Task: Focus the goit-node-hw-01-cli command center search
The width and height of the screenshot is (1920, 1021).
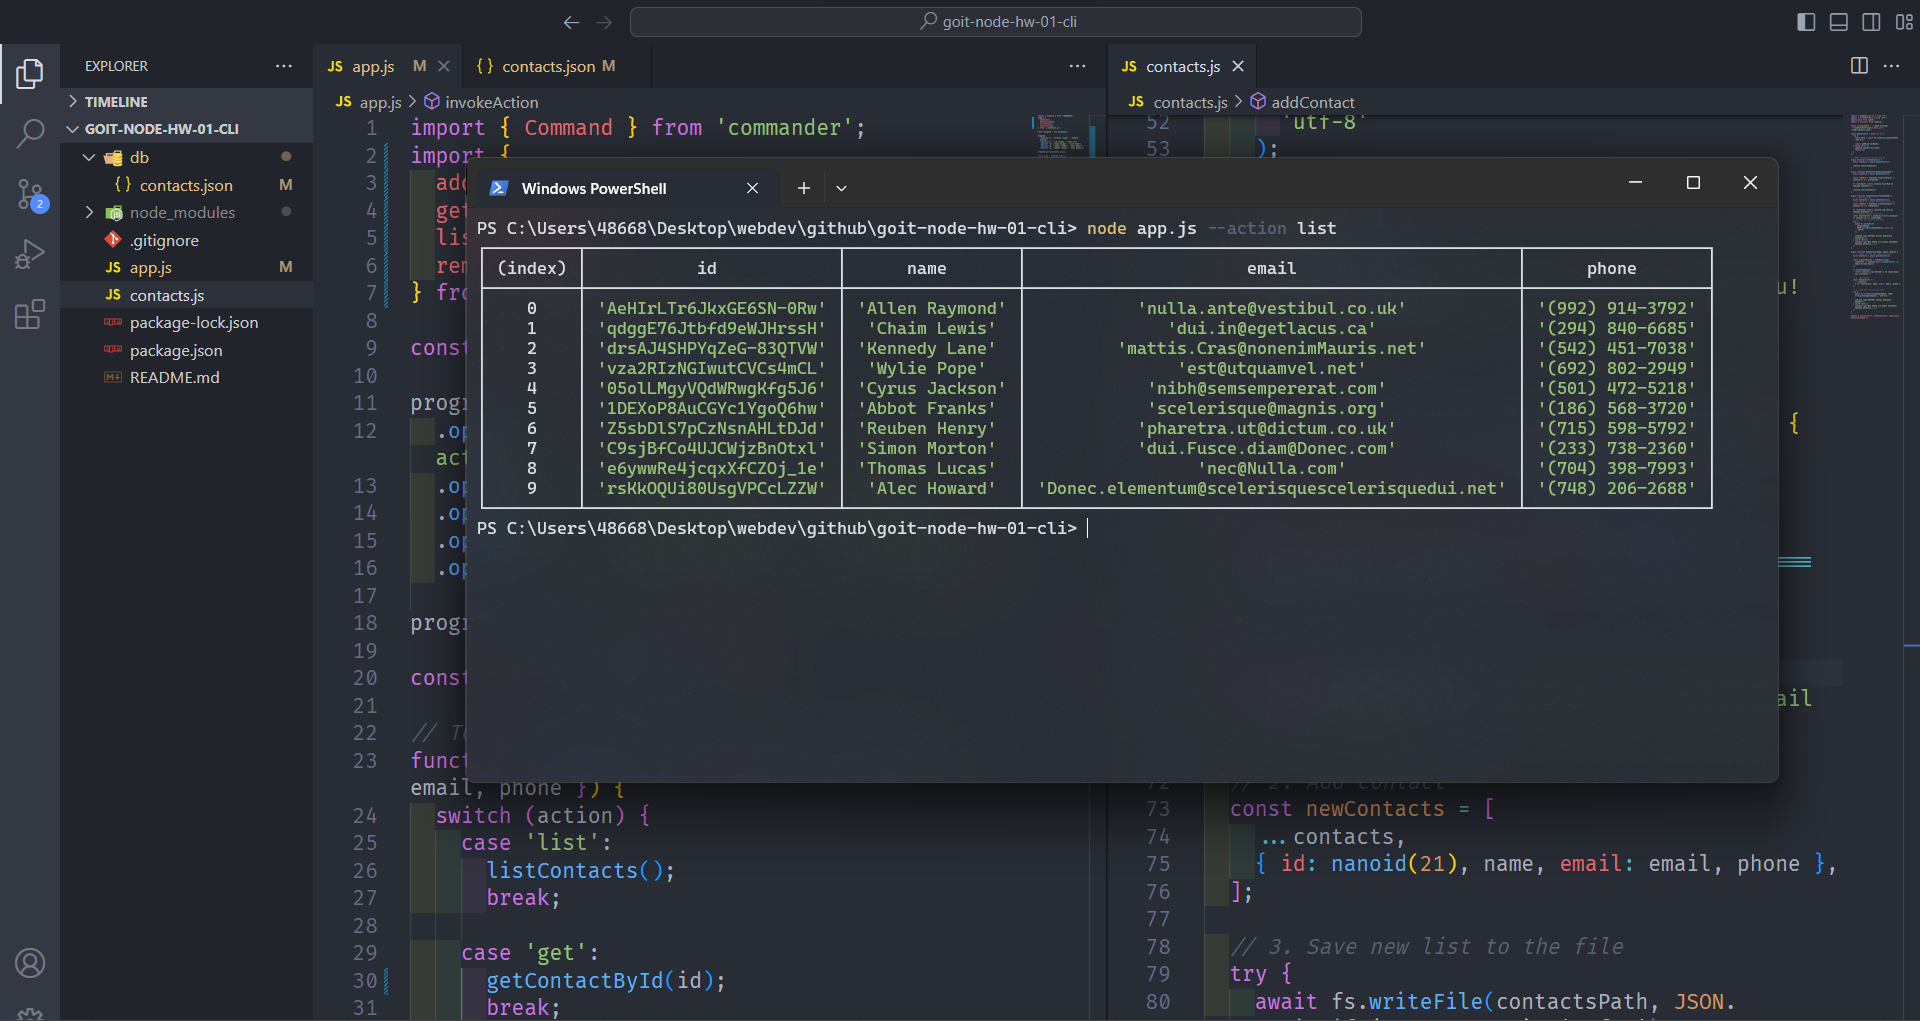Action: coord(996,22)
